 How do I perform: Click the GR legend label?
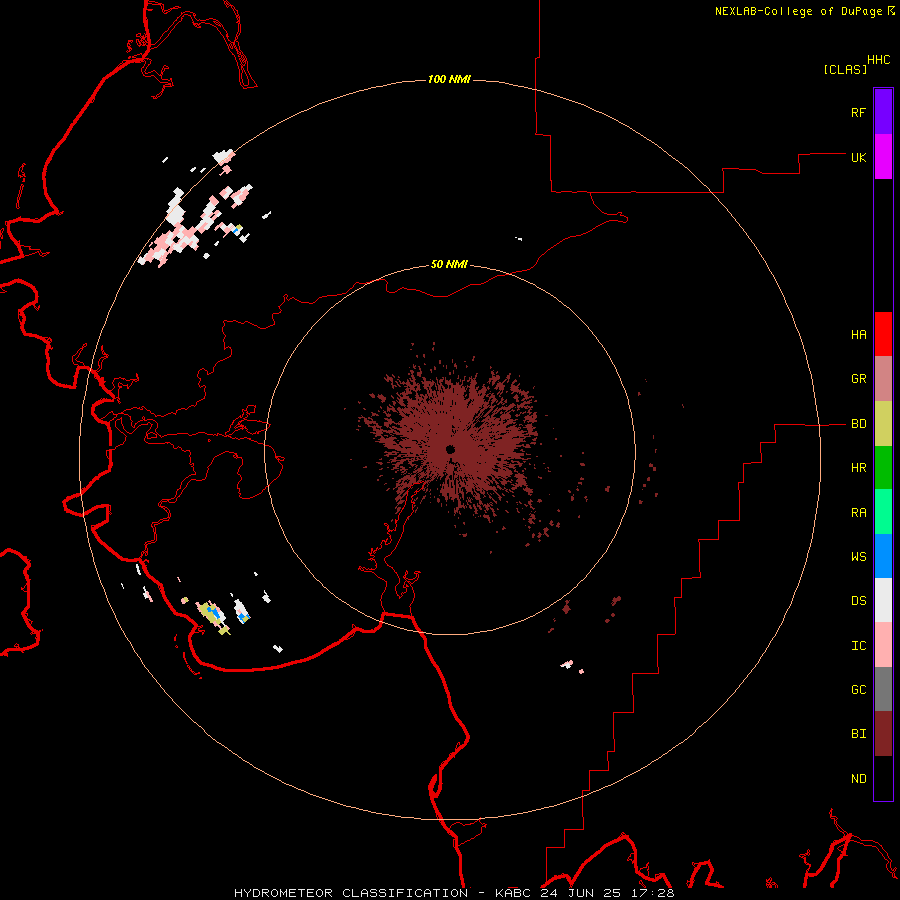(x=858, y=379)
